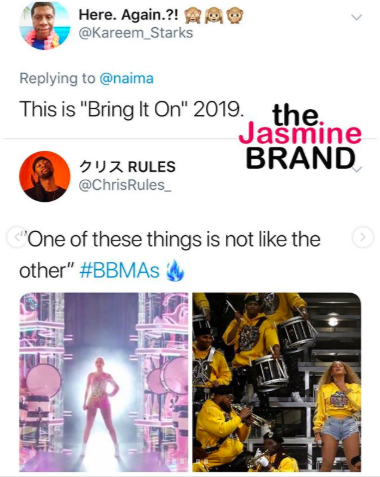The width and height of the screenshot is (380, 477).
Task: Click the "One of these things" tweet text
Action: coord(170,255)
